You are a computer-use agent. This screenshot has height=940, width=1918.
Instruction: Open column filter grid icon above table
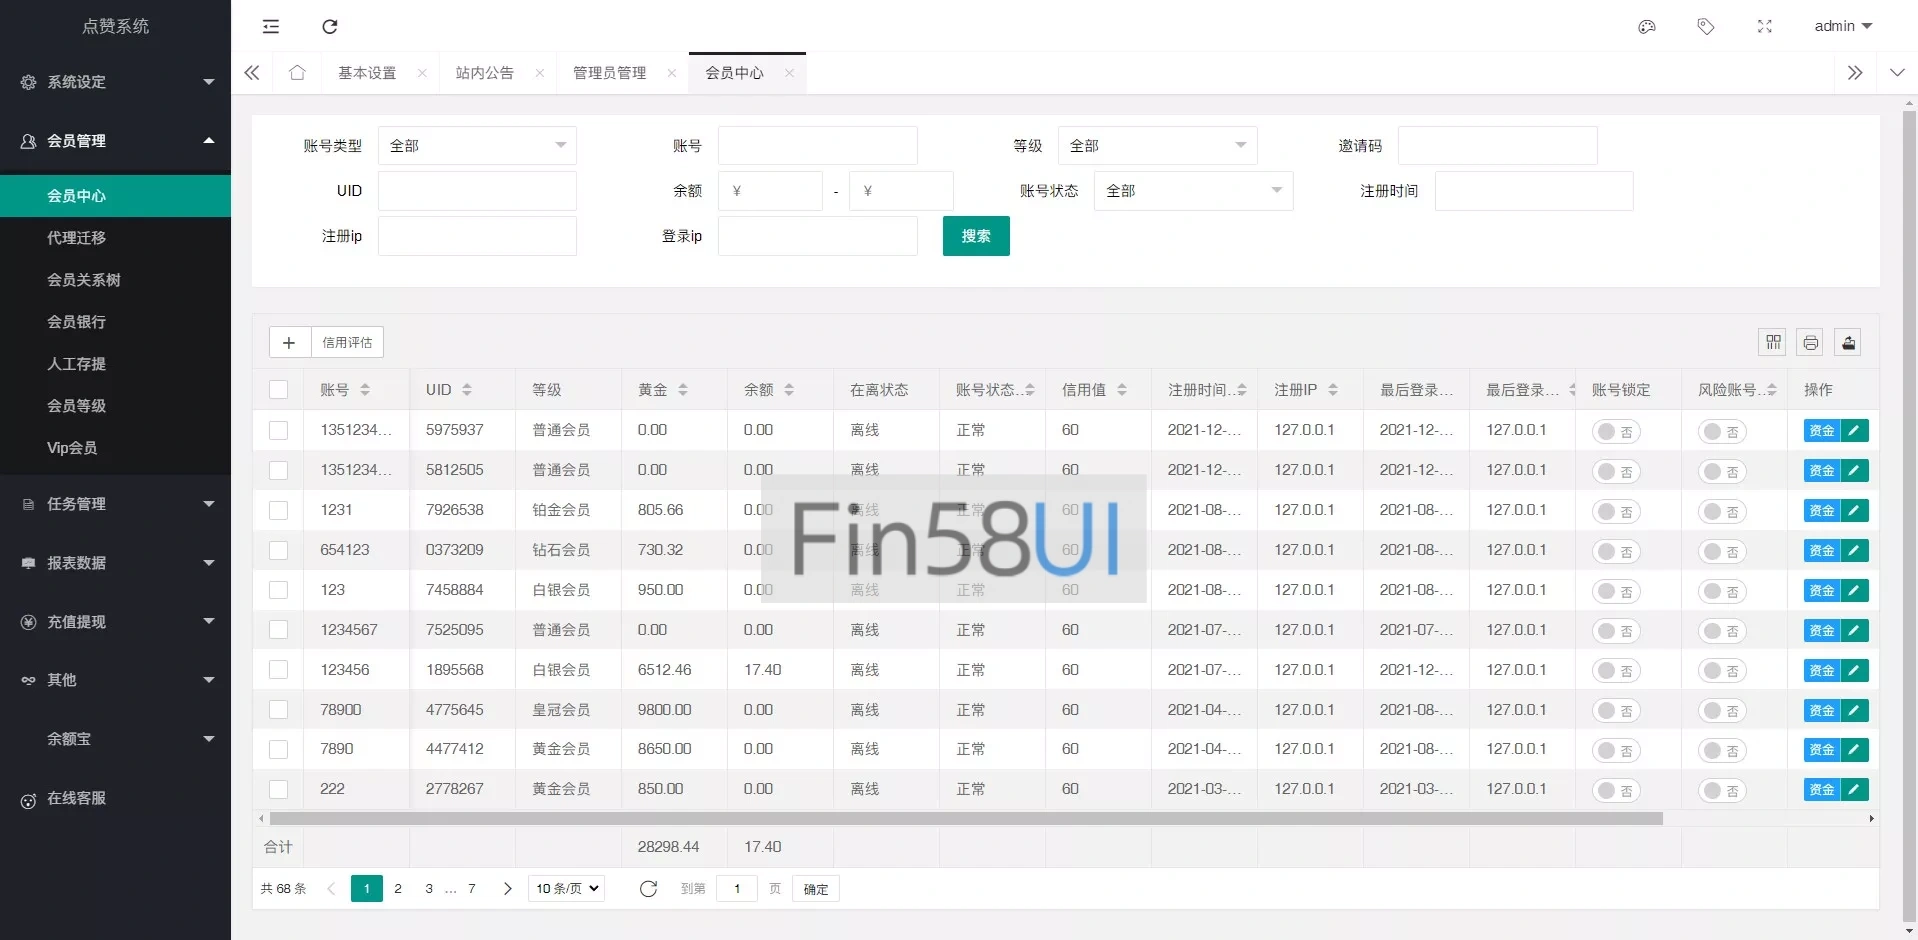click(1773, 343)
